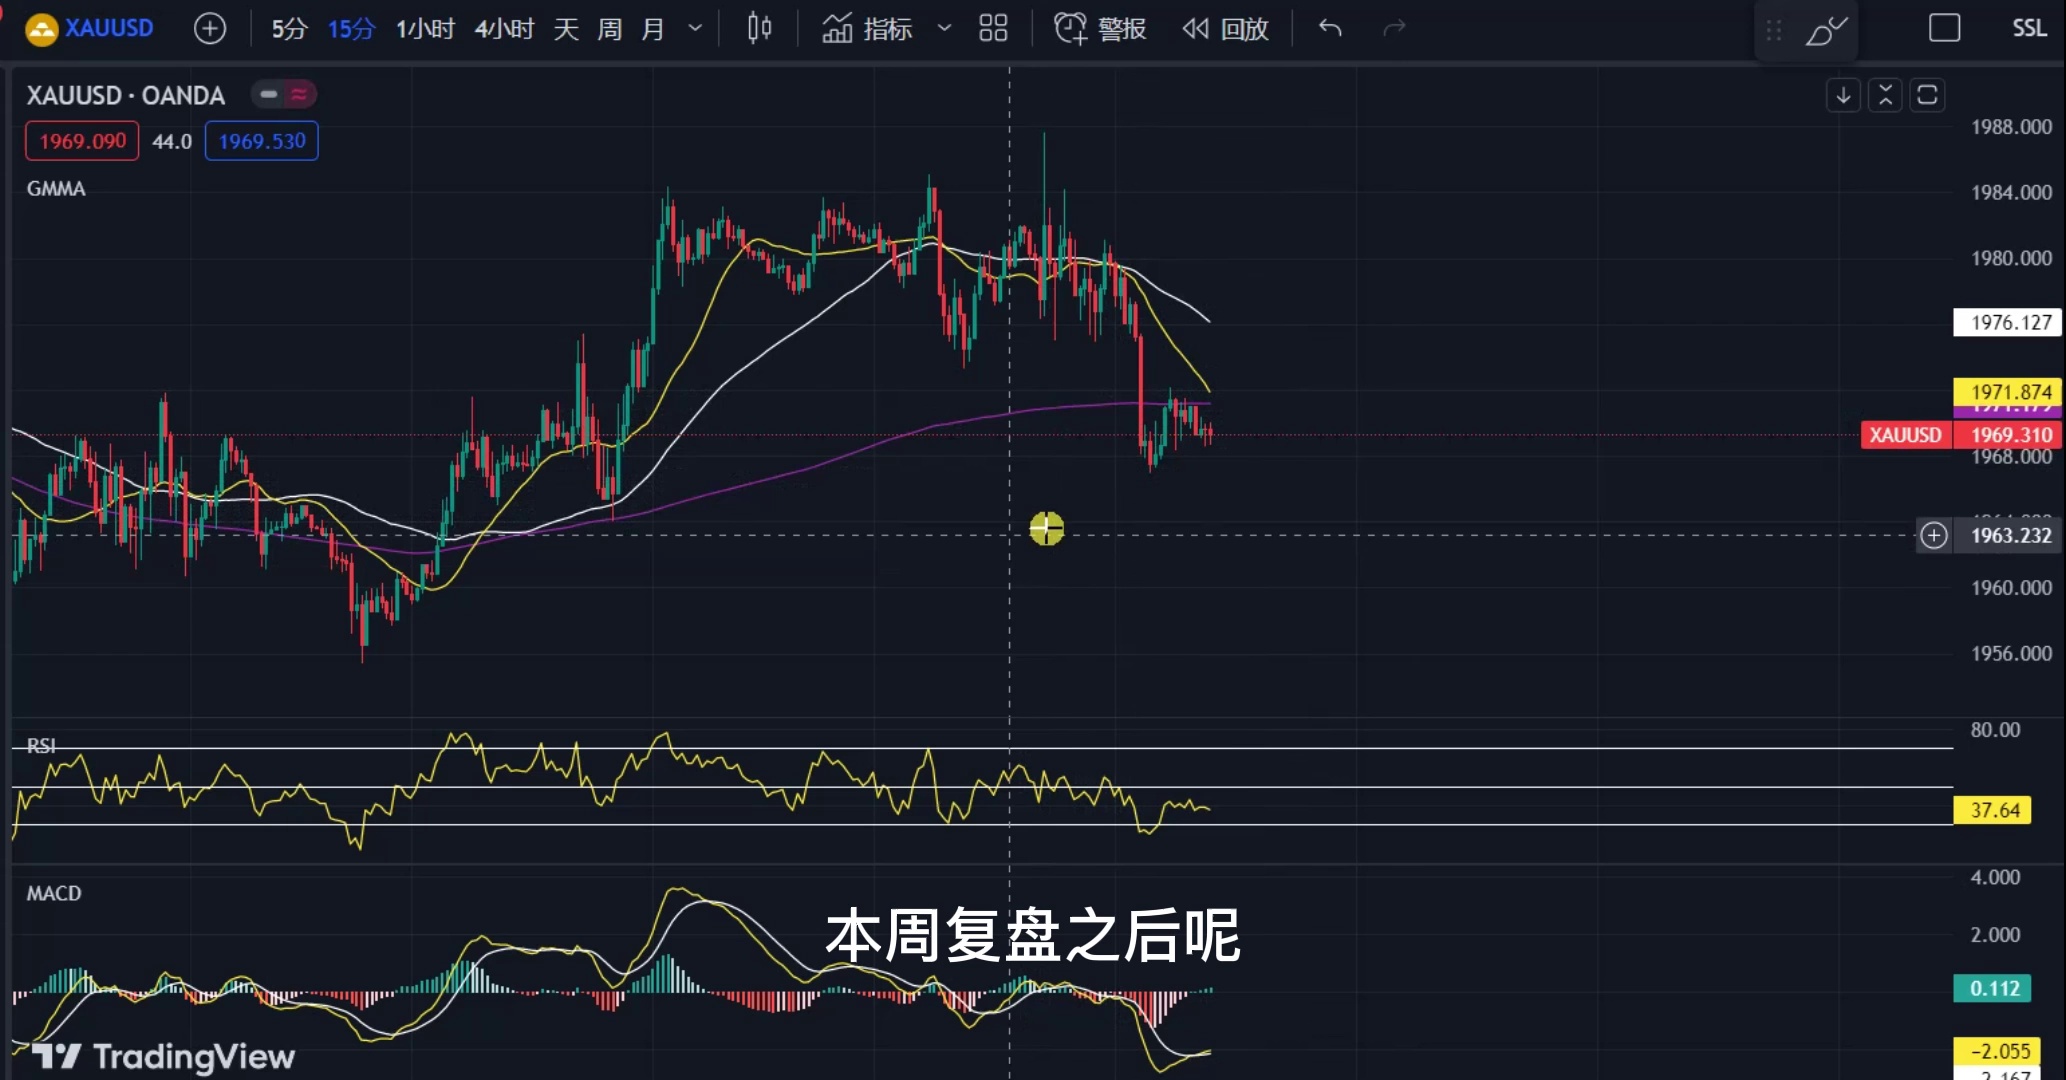
Task: Toggle the fullscreen square icon
Action: (1944, 28)
